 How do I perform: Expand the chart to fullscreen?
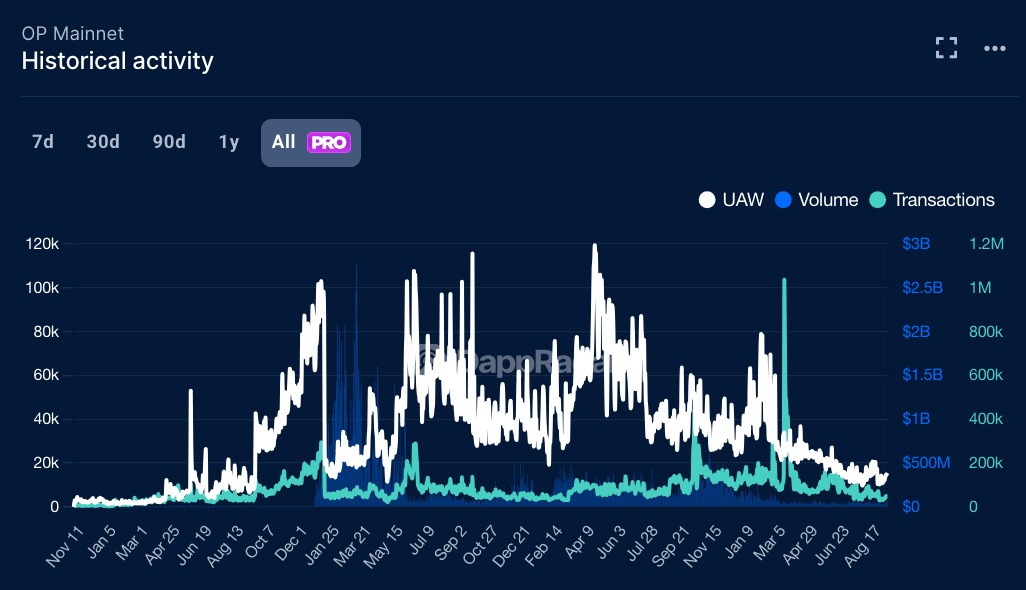(946, 48)
